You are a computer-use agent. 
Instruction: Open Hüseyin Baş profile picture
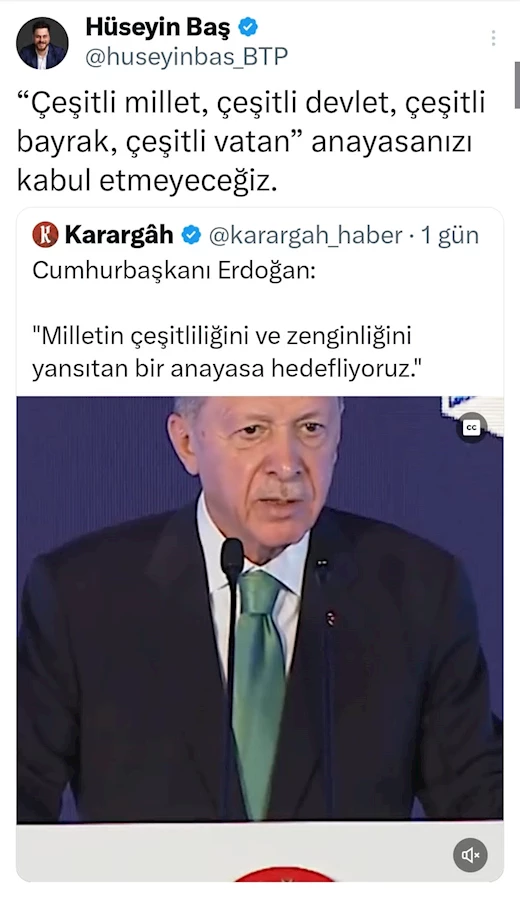[42, 43]
